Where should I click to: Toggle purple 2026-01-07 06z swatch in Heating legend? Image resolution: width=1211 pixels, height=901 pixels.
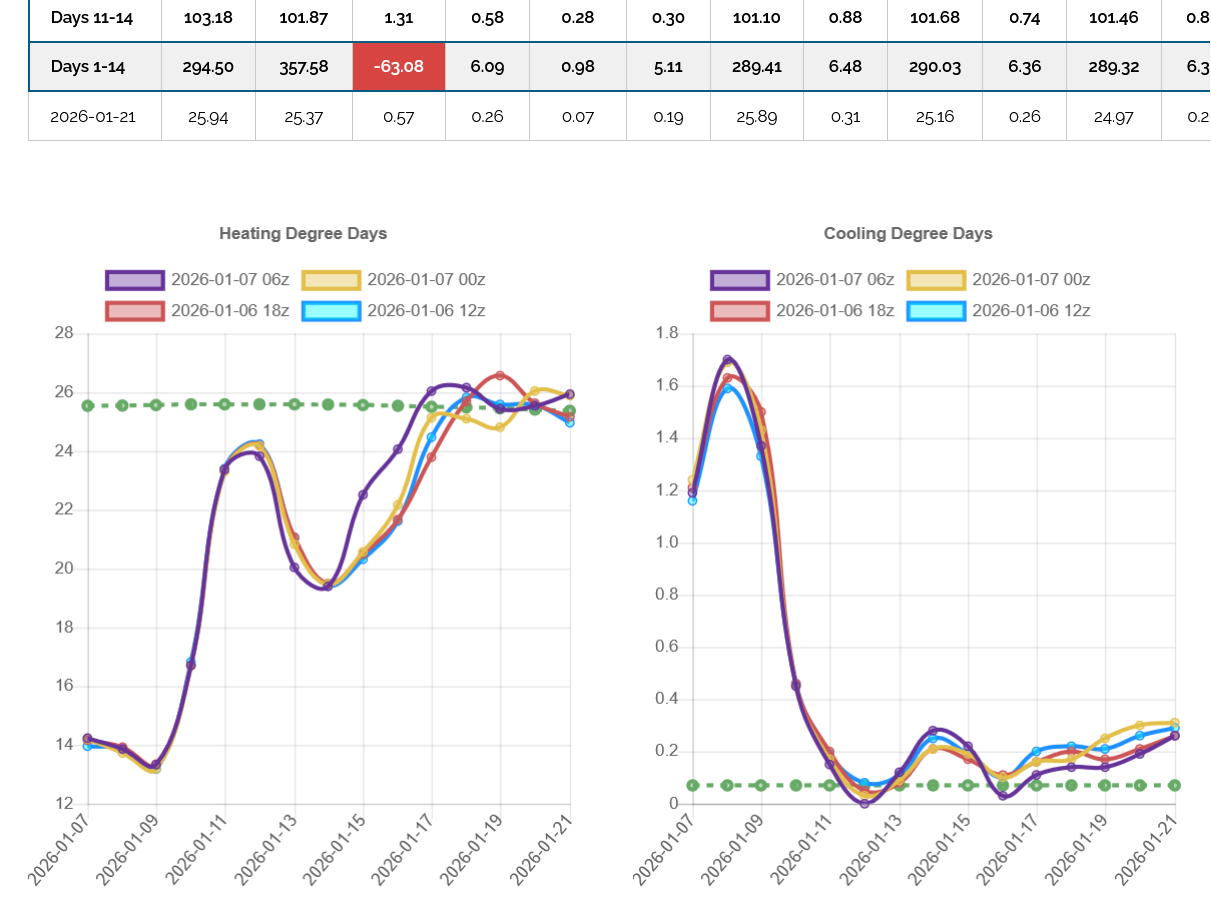tap(134, 280)
